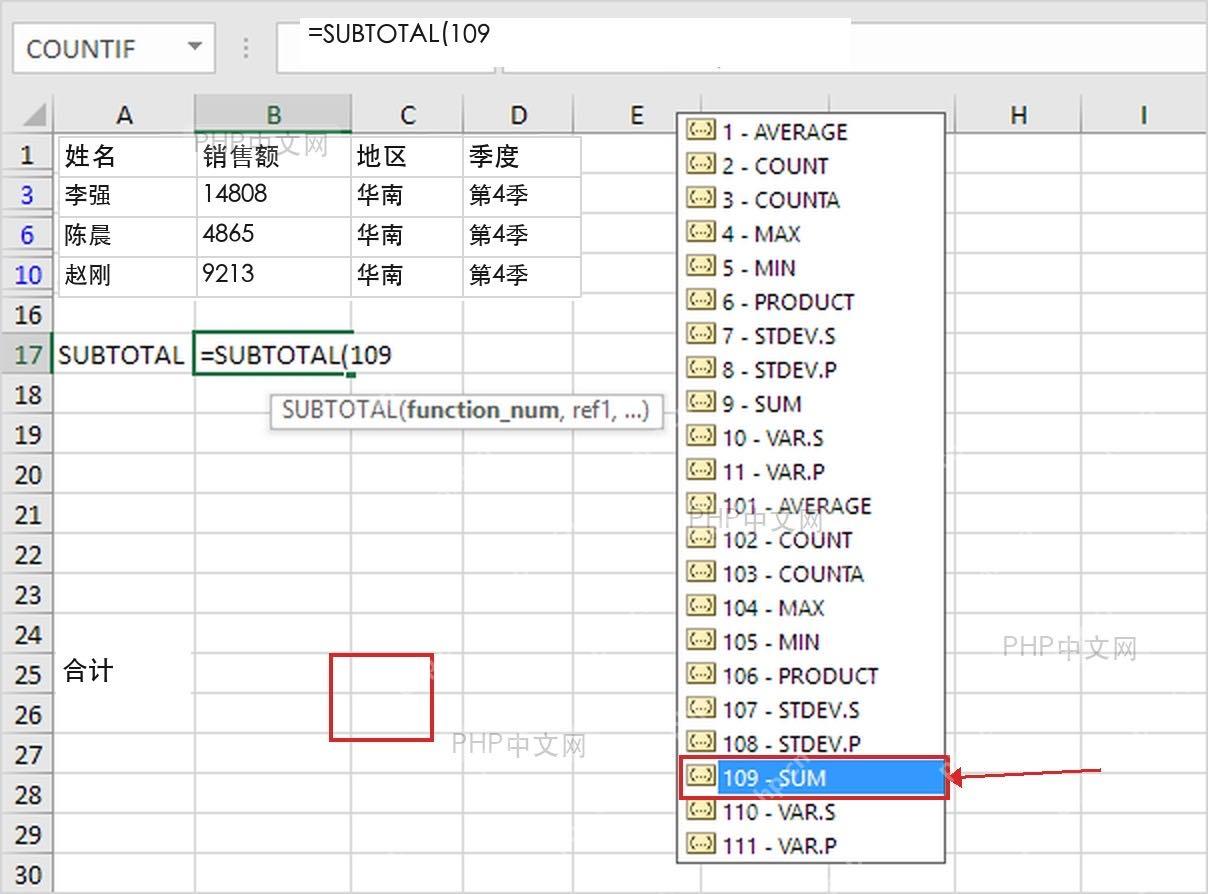
Task: Click the 销售额 header cell
Action: pyautogui.click(x=274, y=157)
